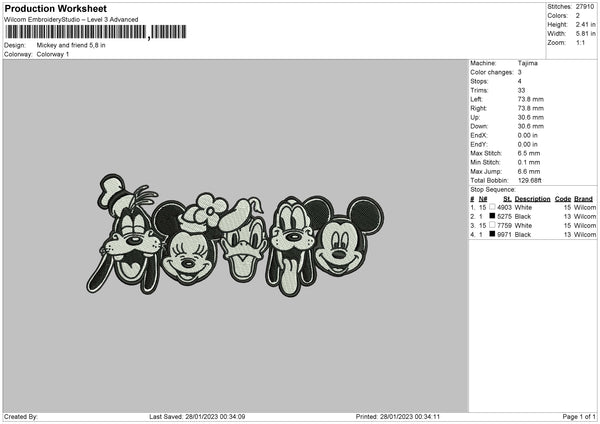Click the Machine value Tajima
The height and width of the screenshot is (424, 600).
coord(528,63)
